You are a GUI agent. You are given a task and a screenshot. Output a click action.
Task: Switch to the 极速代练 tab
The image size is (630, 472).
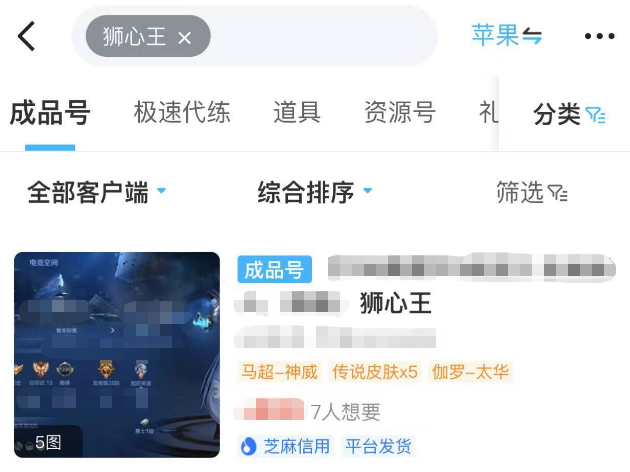tap(182, 112)
